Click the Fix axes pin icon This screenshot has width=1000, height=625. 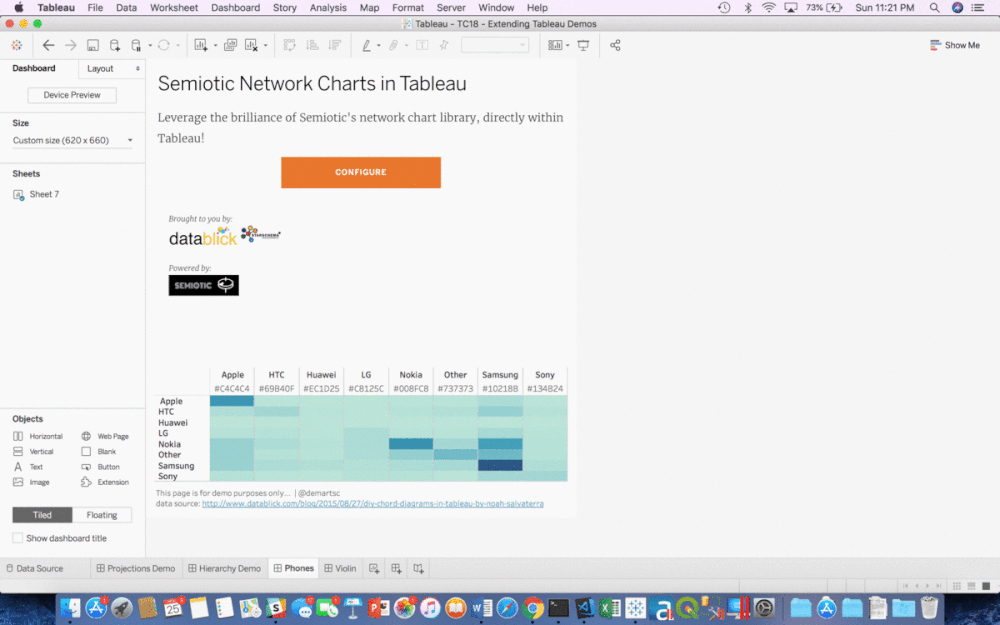tap(444, 45)
